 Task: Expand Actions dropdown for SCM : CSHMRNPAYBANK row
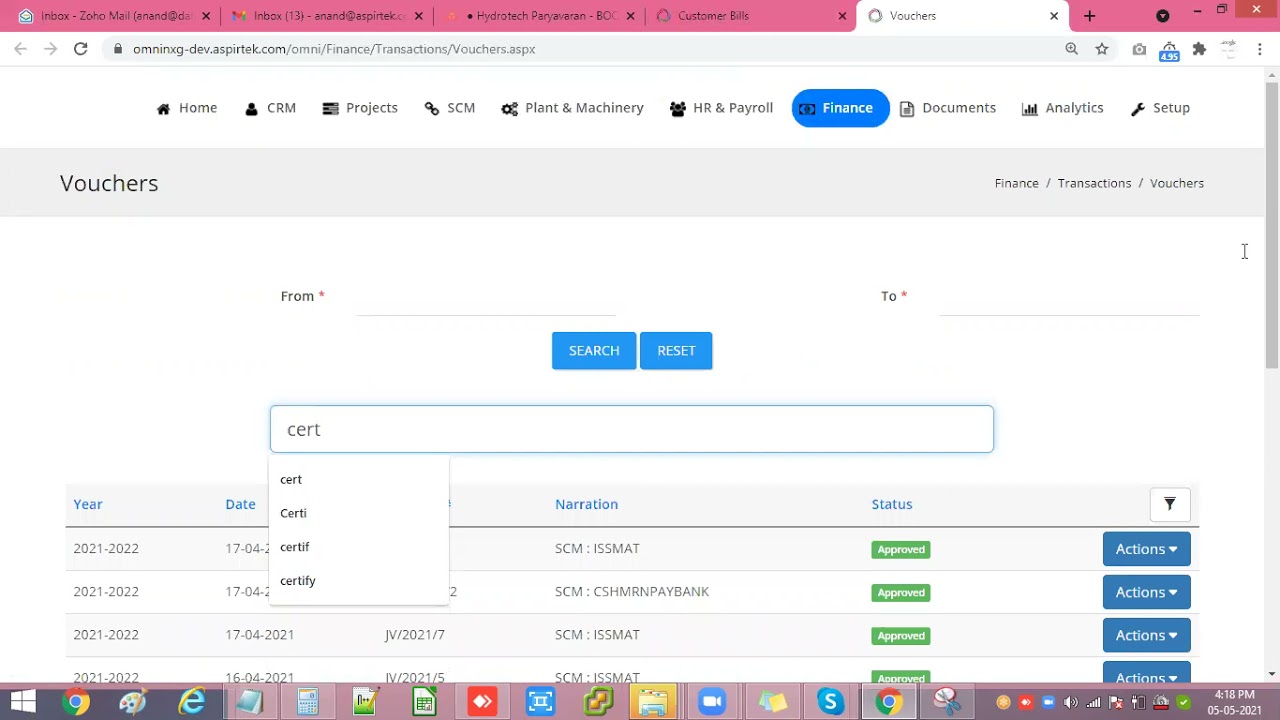[1146, 592]
